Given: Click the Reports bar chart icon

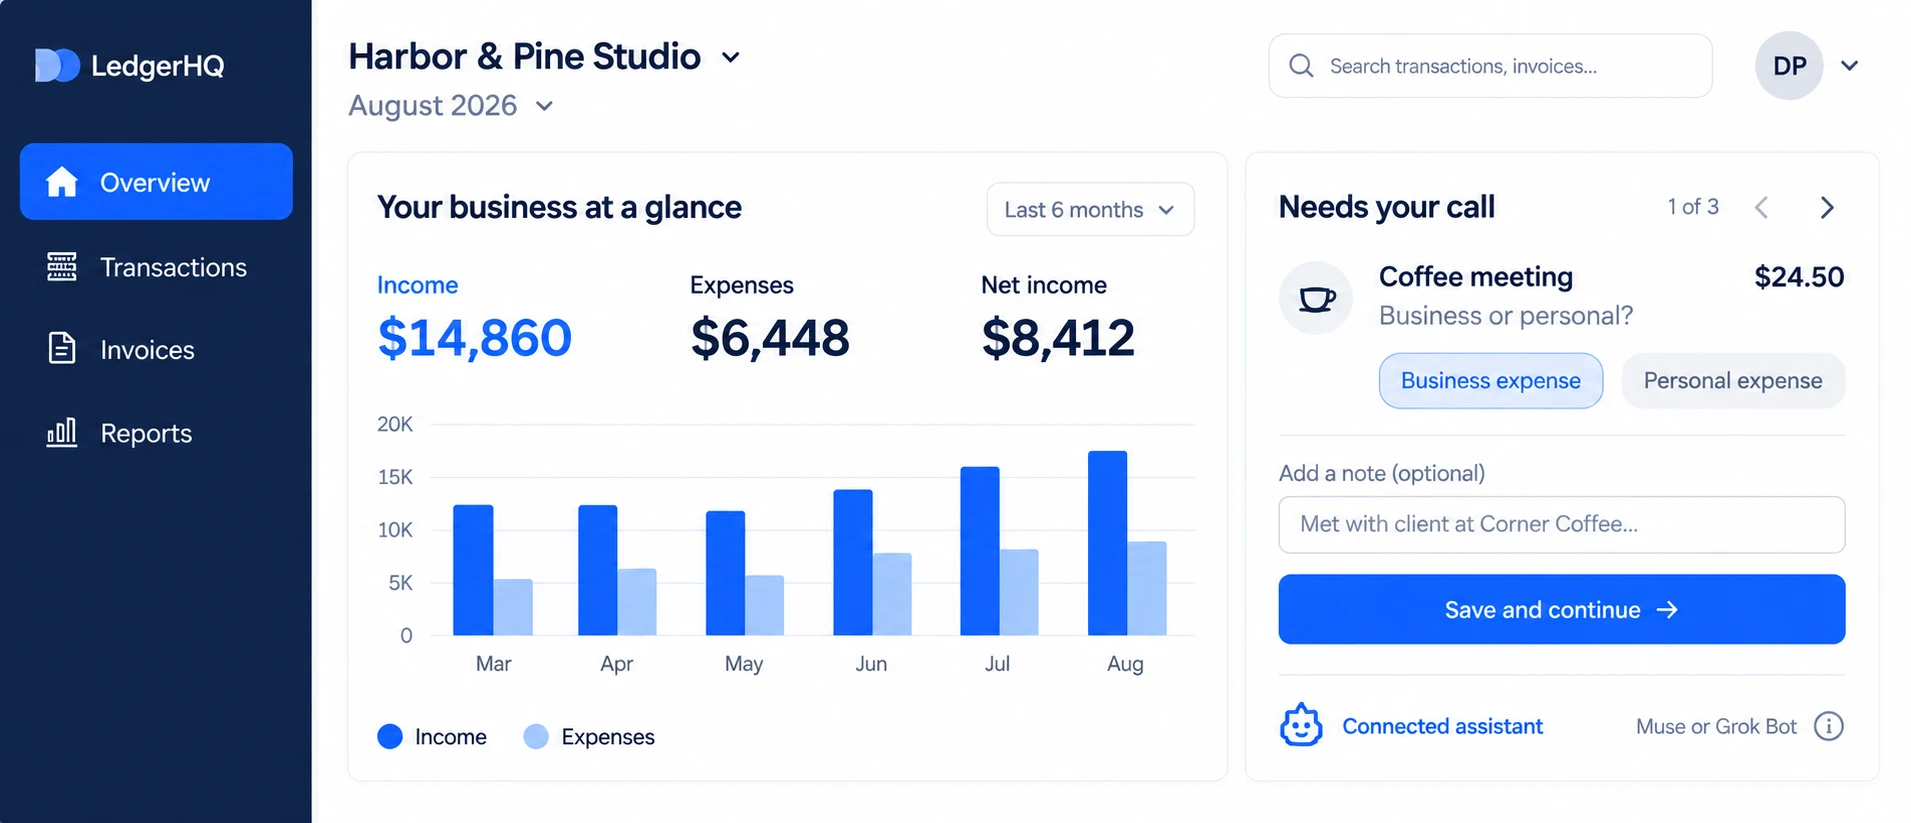Looking at the screenshot, I should click(x=62, y=432).
